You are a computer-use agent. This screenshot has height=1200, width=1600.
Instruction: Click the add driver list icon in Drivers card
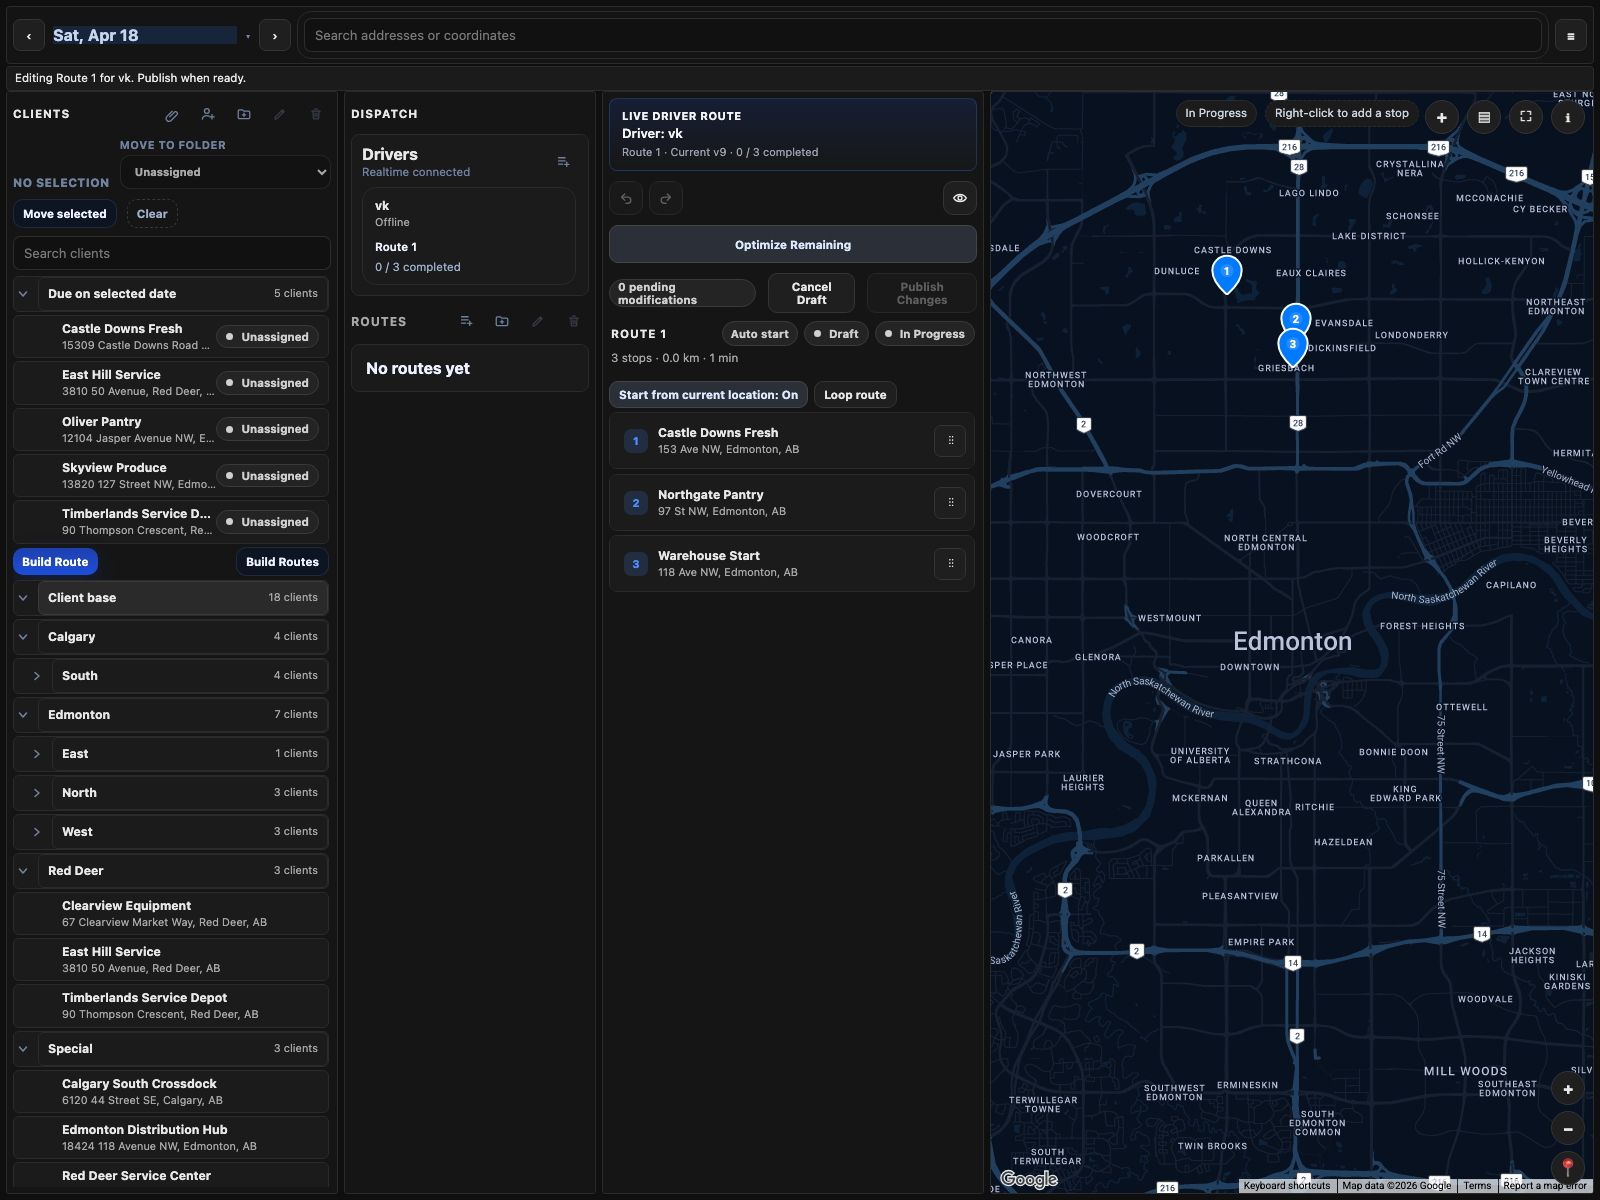[564, 162]
